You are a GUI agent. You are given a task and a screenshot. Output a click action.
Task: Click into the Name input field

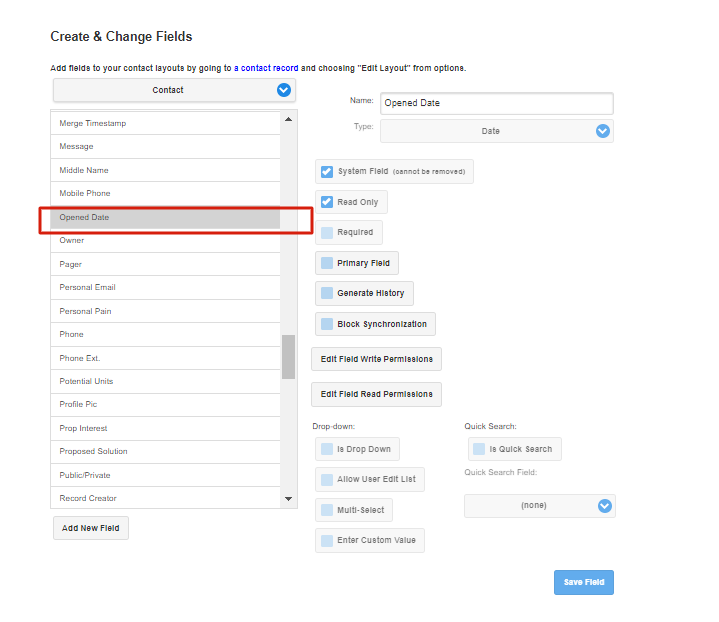click(497, 103)
